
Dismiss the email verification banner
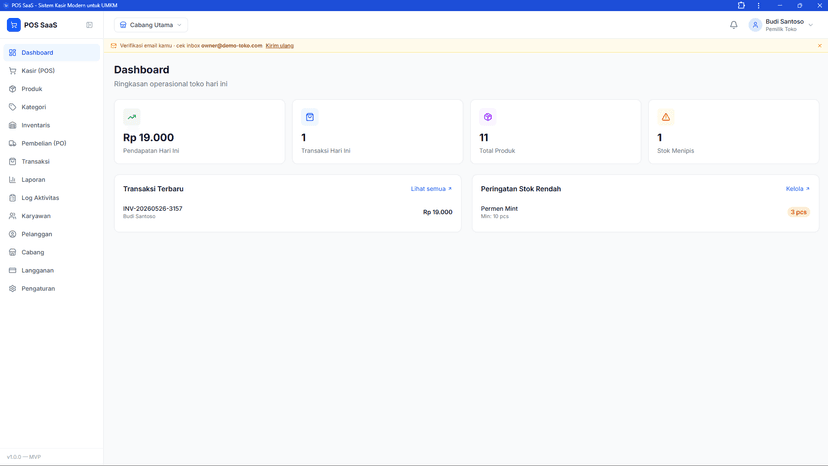point(820,45)
